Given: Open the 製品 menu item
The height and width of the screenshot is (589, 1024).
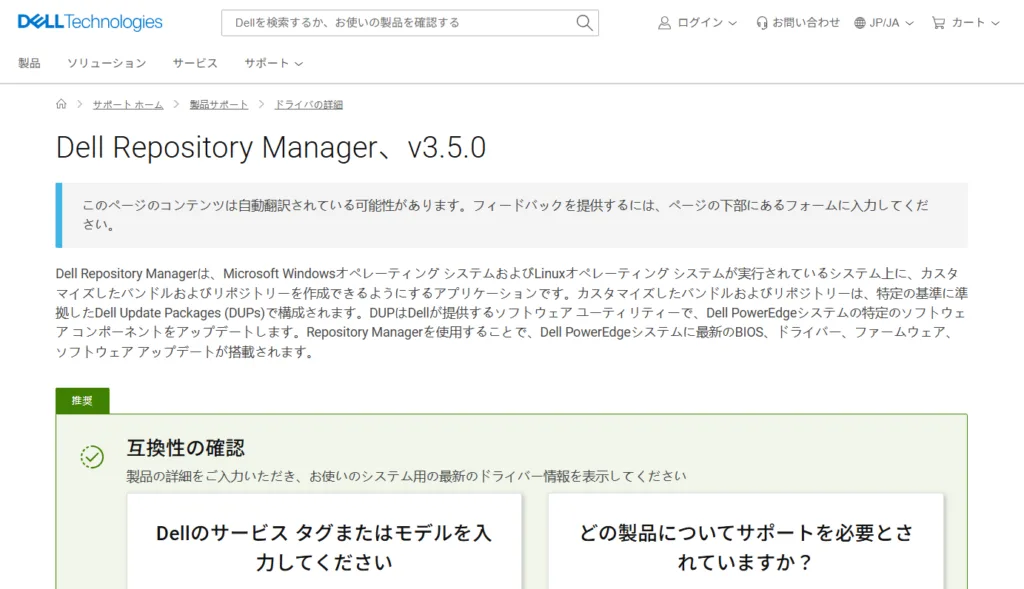Looking at the screenshot, I should tap(29, 63).
